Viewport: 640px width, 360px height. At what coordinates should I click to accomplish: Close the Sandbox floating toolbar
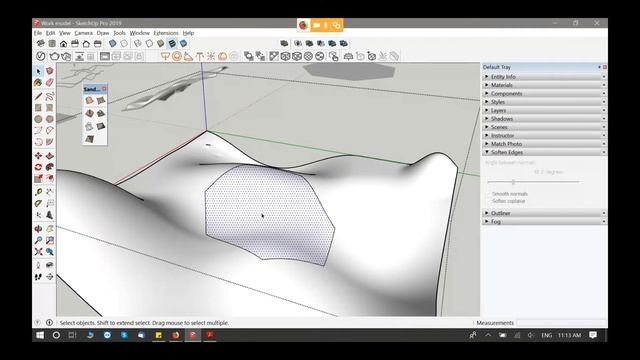pos(104,89)
